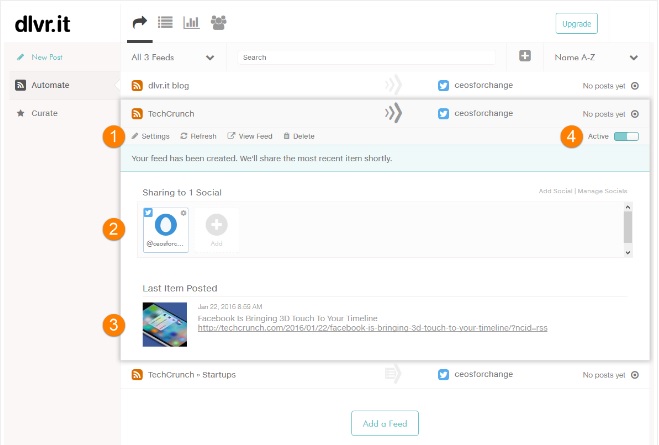Click arrow icon in TechCrunch Startups row
The image size is (659, 445).
[393, 374]
